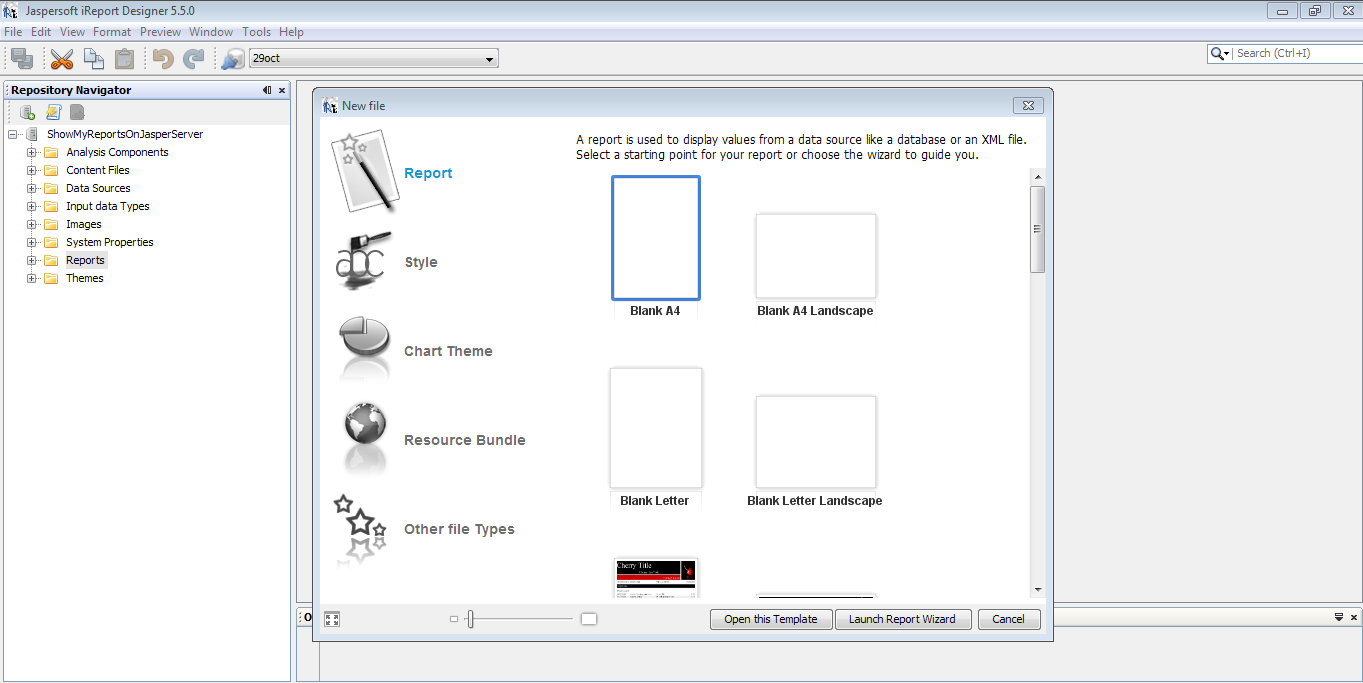Open the Tools menu
1363x683 pixels.
pyautogui.click(x=256, y=31)
